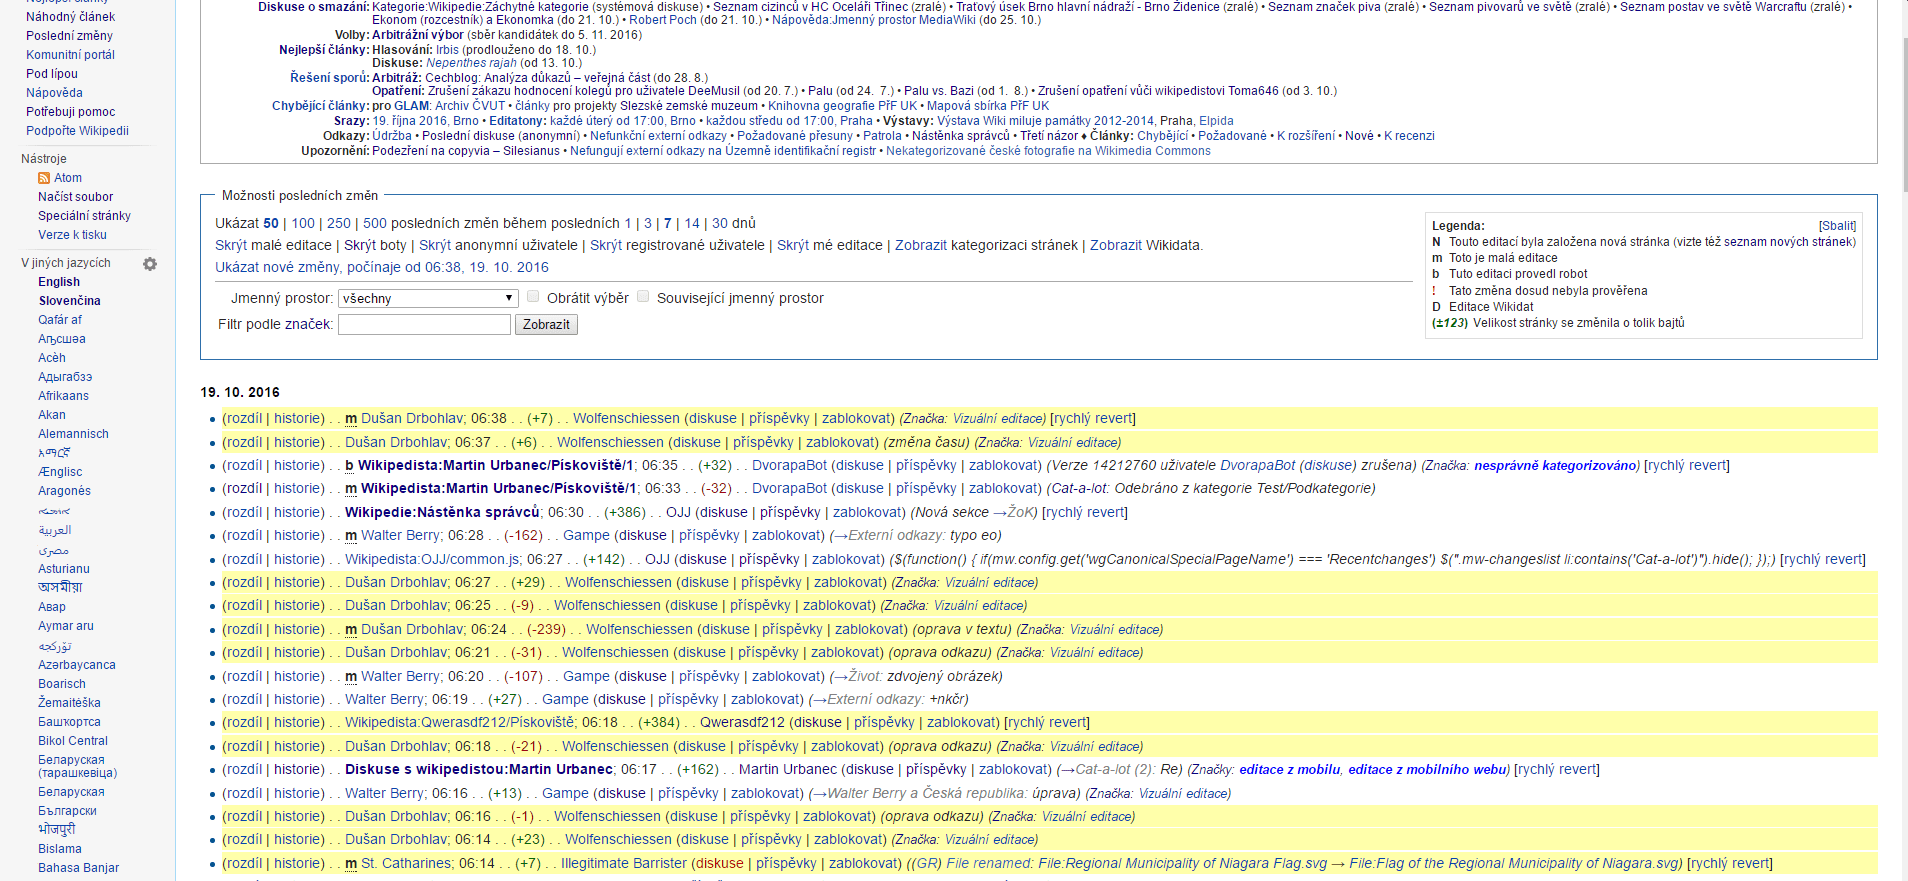Switch to Afrikaans language version

pyautogui.click(x=63, y=396)
